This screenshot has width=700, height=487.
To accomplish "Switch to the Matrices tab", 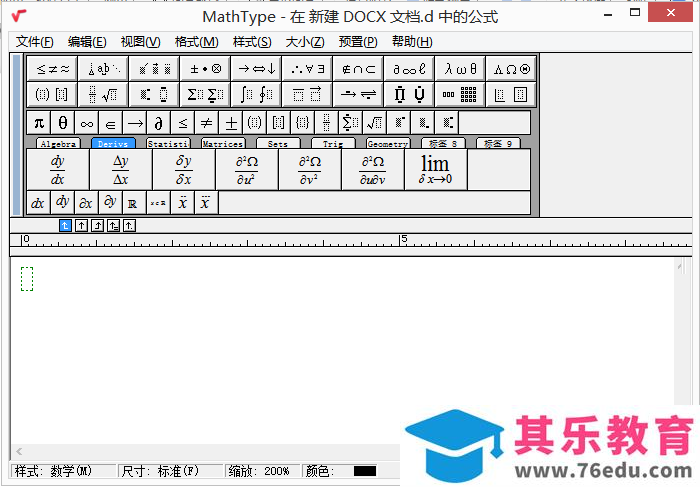I will pos(223,143).
